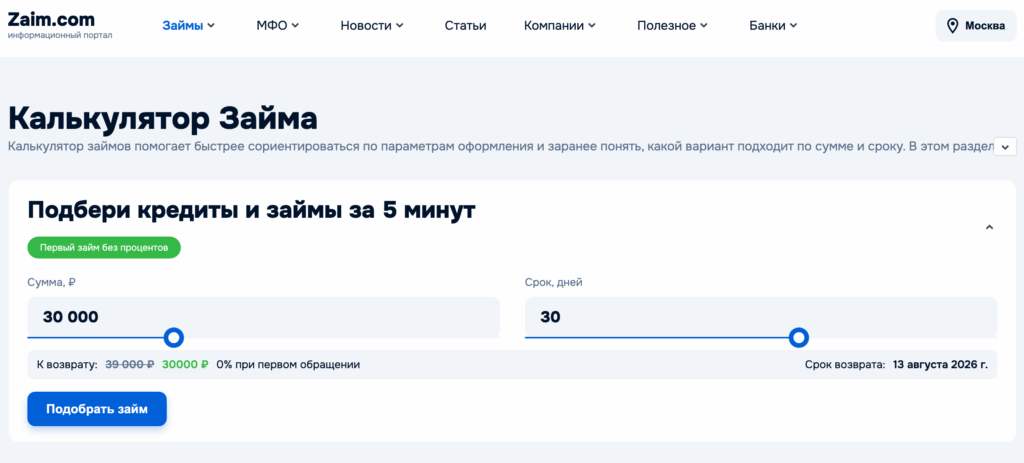Go to the Статьи section

point(466,26)
